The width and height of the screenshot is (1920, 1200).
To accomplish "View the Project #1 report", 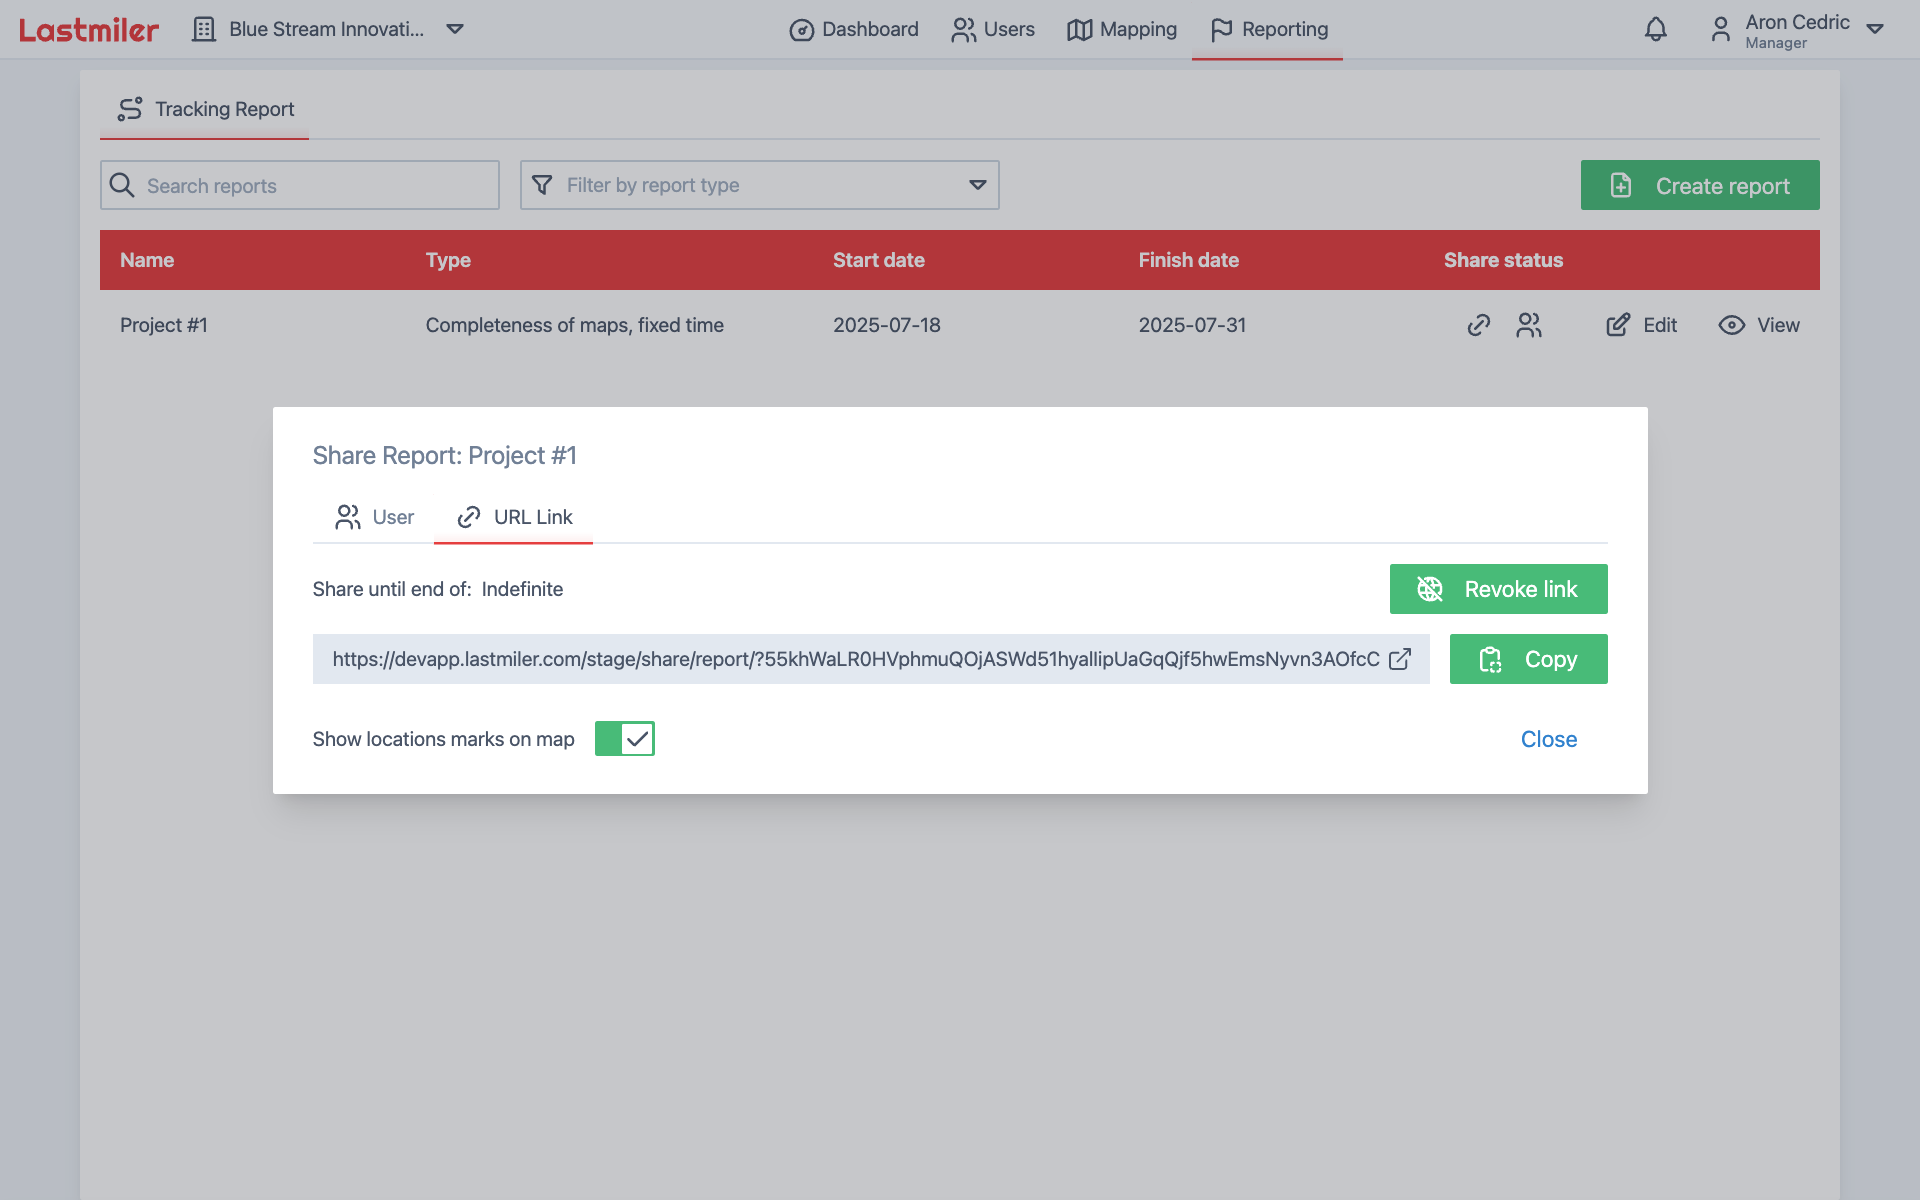I will 1759,325.
